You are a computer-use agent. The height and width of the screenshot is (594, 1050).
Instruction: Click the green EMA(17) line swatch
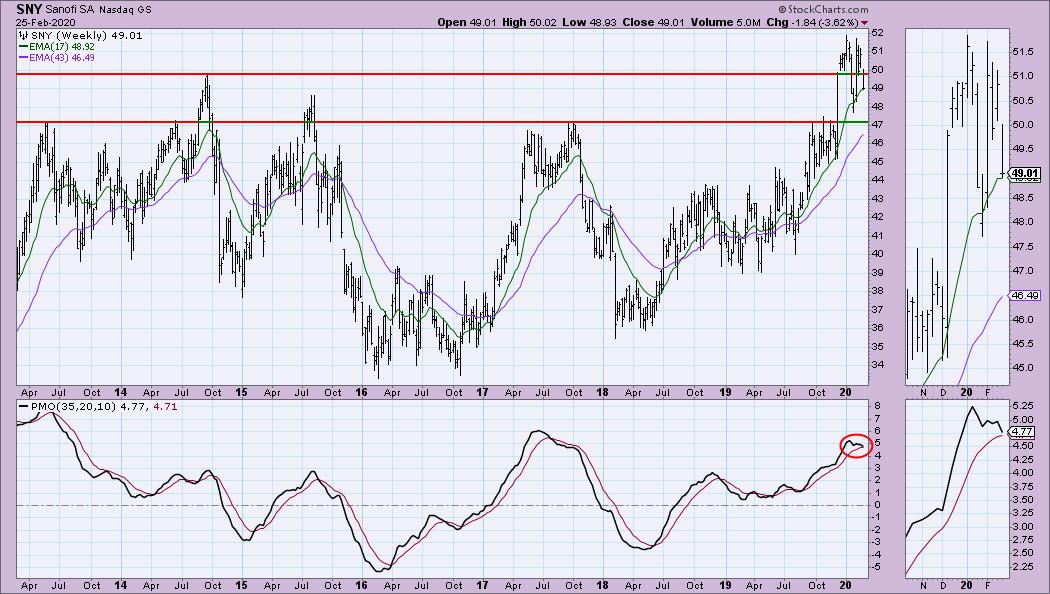point(23,47)
